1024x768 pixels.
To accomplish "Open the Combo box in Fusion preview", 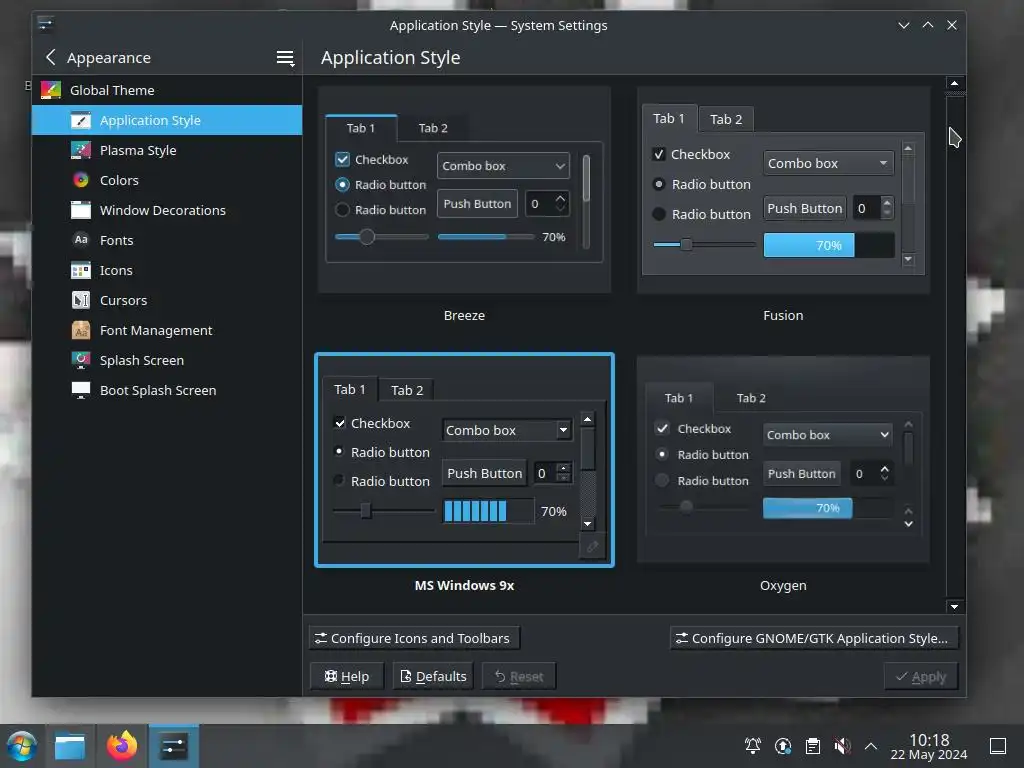I will pyautogui.click(x=829, y=163).
